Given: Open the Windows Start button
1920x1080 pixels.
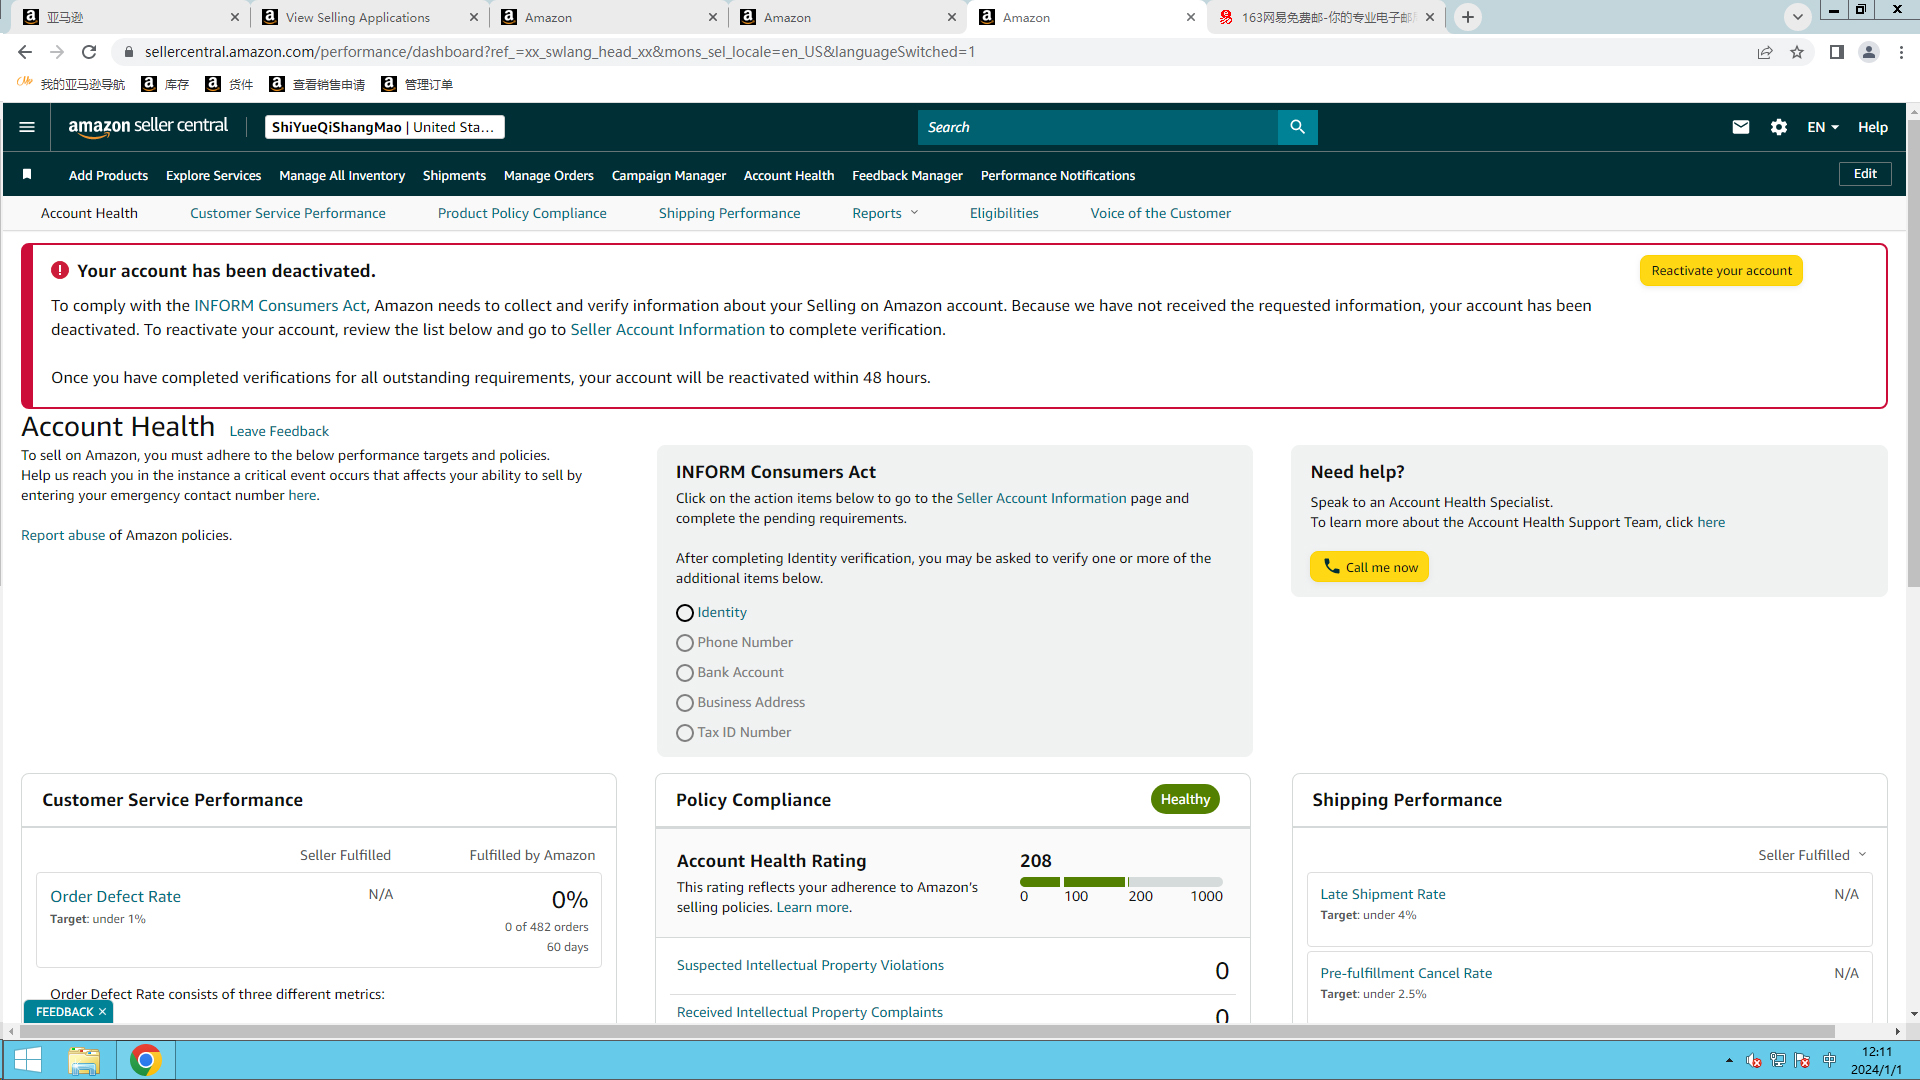Looking at the screenshot, I should (28, 1060).
